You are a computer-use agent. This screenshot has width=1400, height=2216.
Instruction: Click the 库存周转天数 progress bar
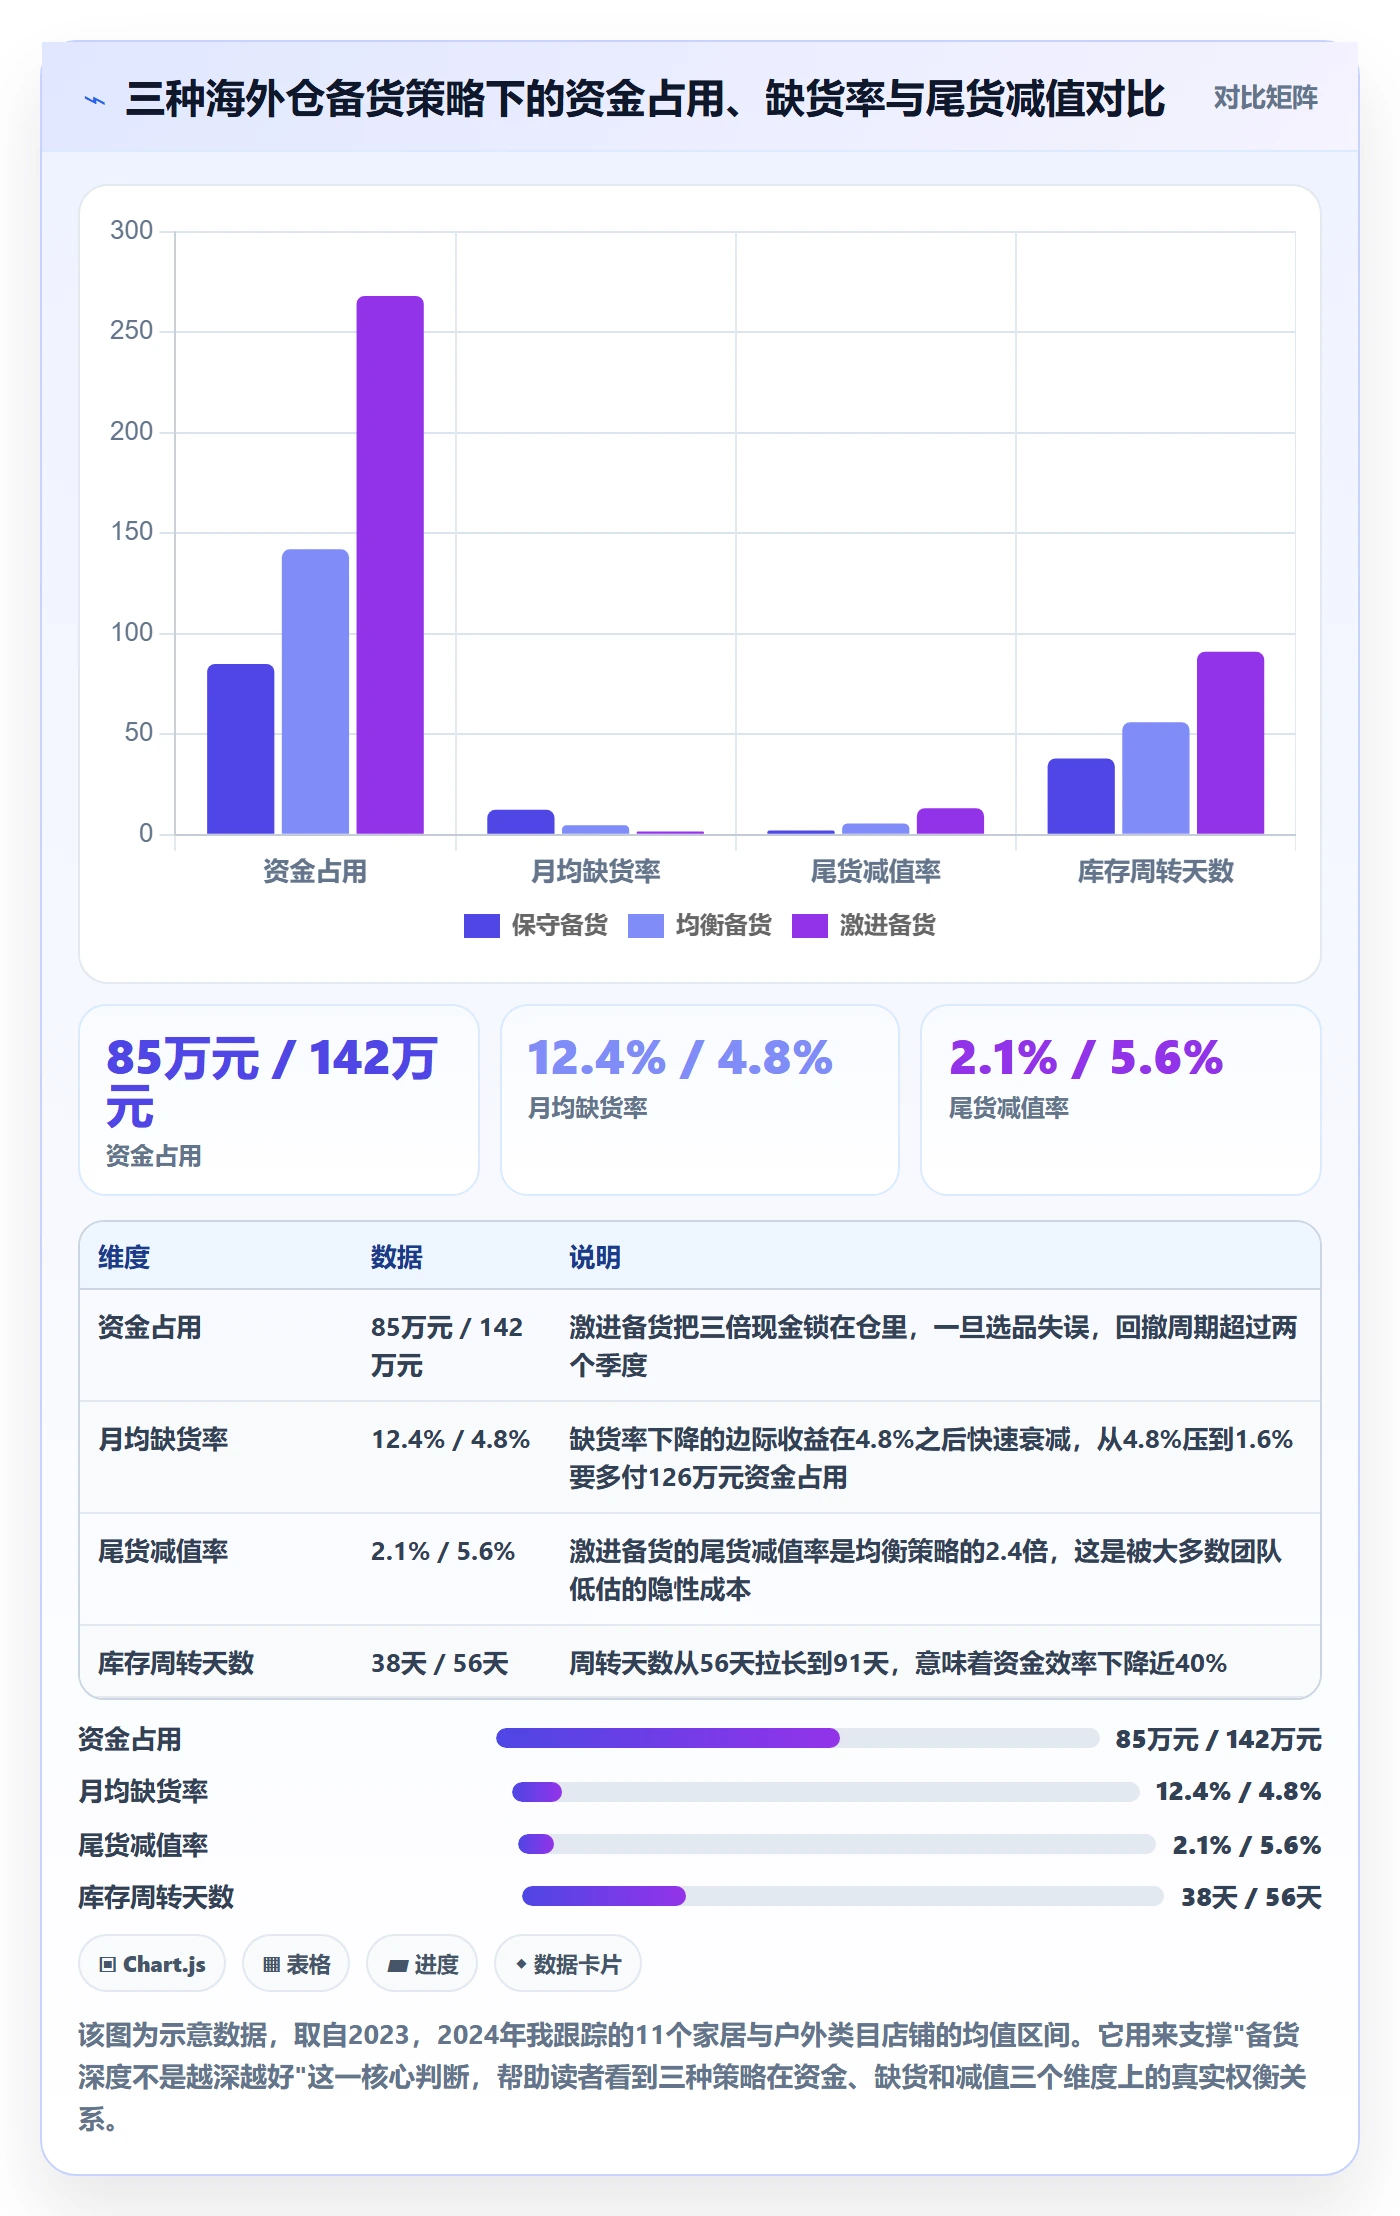pos(842,1896)
